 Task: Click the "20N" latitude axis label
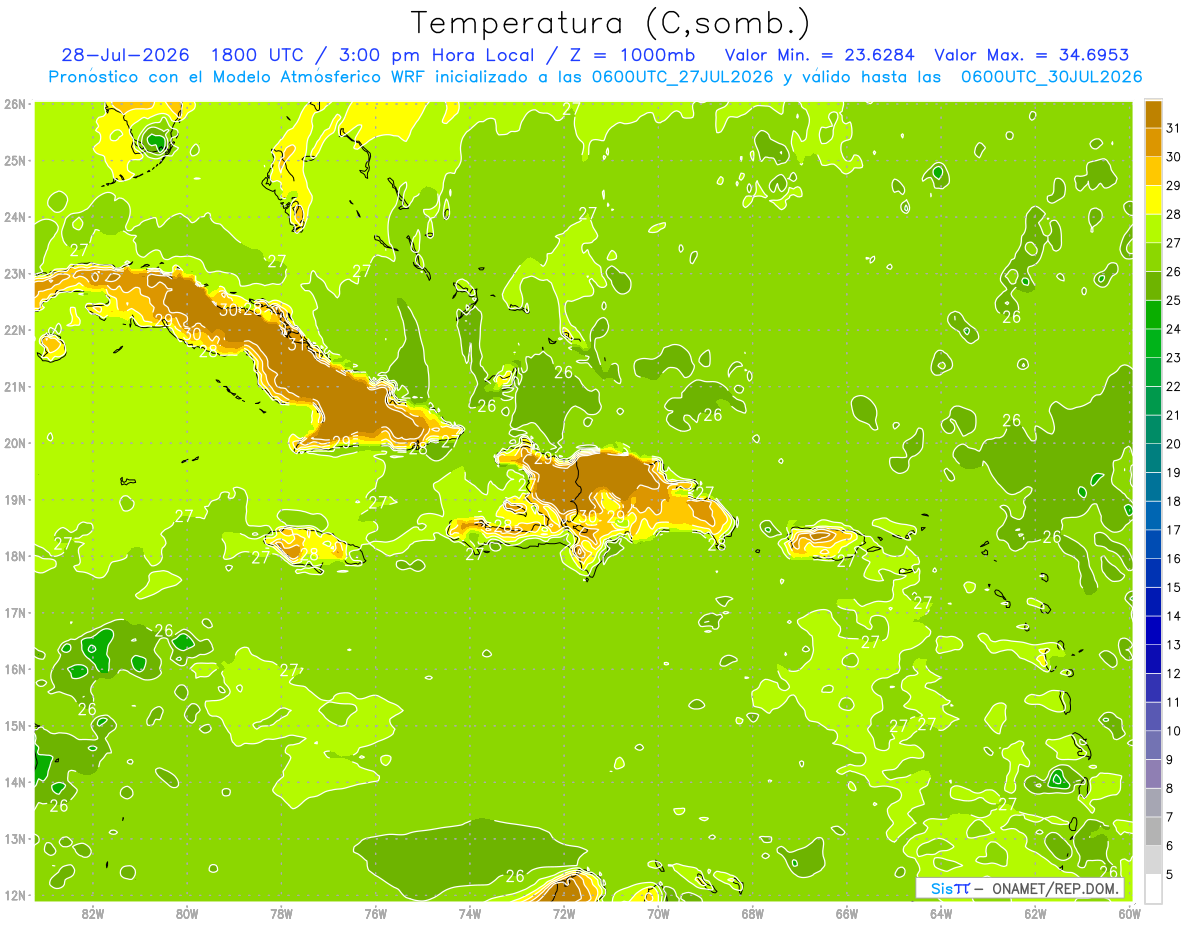(15, 443)
